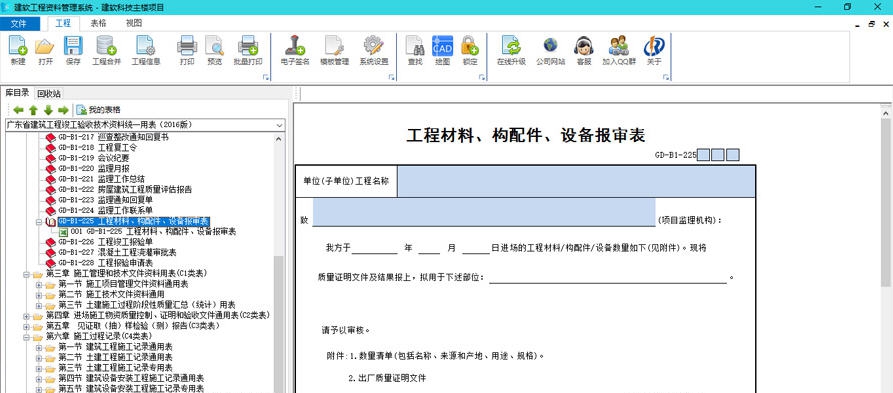893x393 pixels.
Task: Open the 广东省建筑工程竣工验收 template dropdown
Action: point(280,125)
